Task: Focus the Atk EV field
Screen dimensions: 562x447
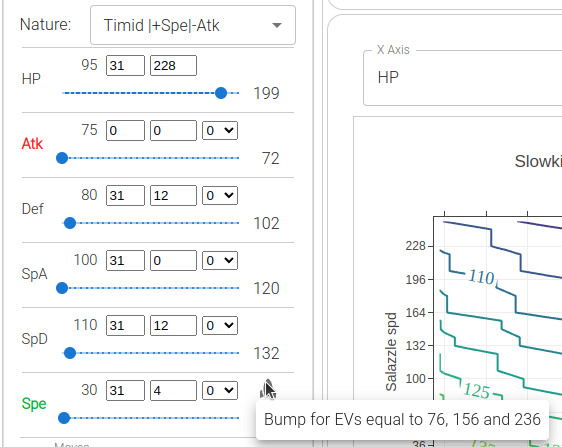Action: click(173, 130)
